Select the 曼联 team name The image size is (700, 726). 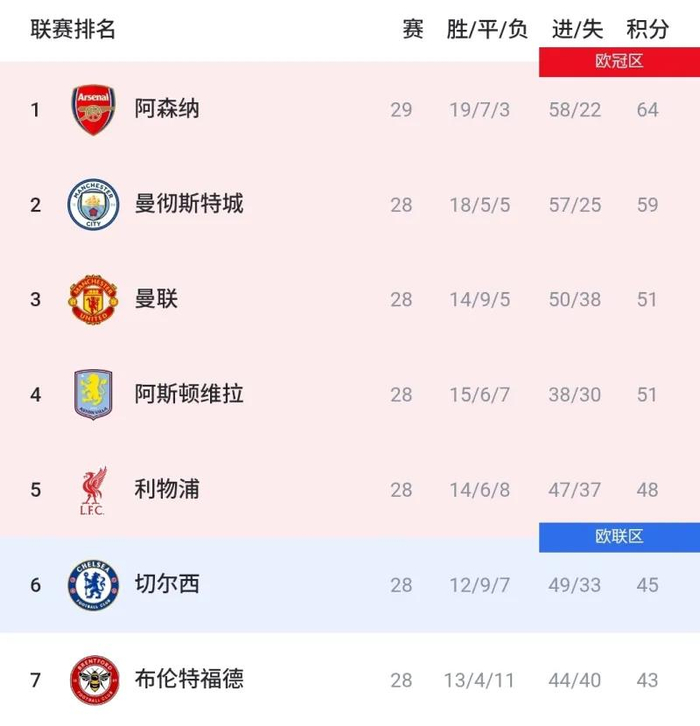(x=156, y=299)
